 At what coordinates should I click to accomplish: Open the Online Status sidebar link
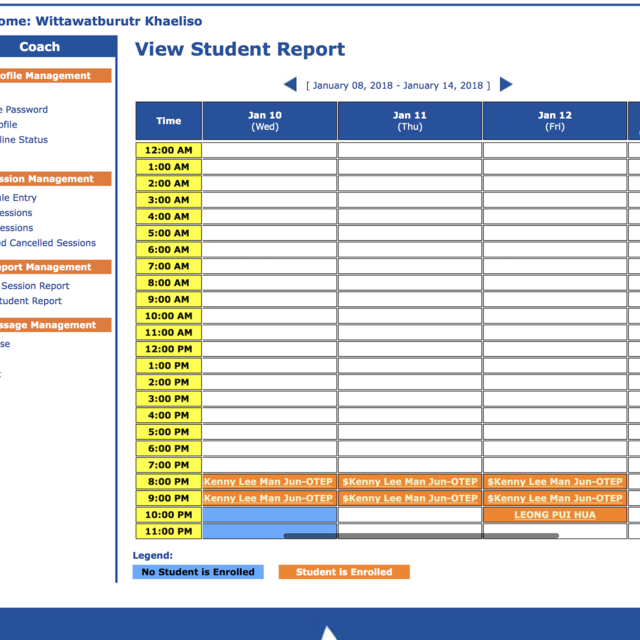[24, 140]
